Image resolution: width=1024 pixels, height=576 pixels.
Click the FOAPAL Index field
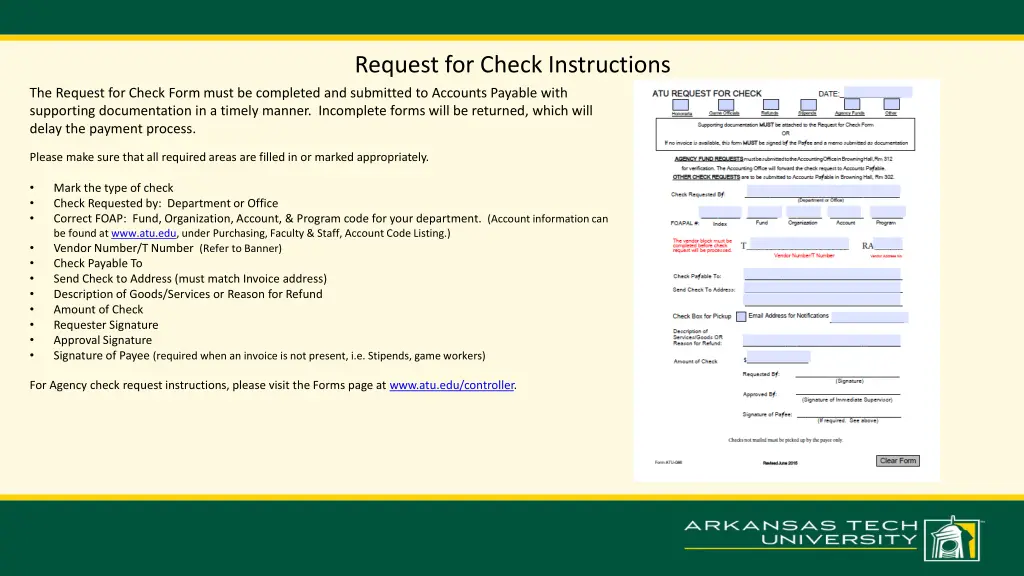pos(720,212)
